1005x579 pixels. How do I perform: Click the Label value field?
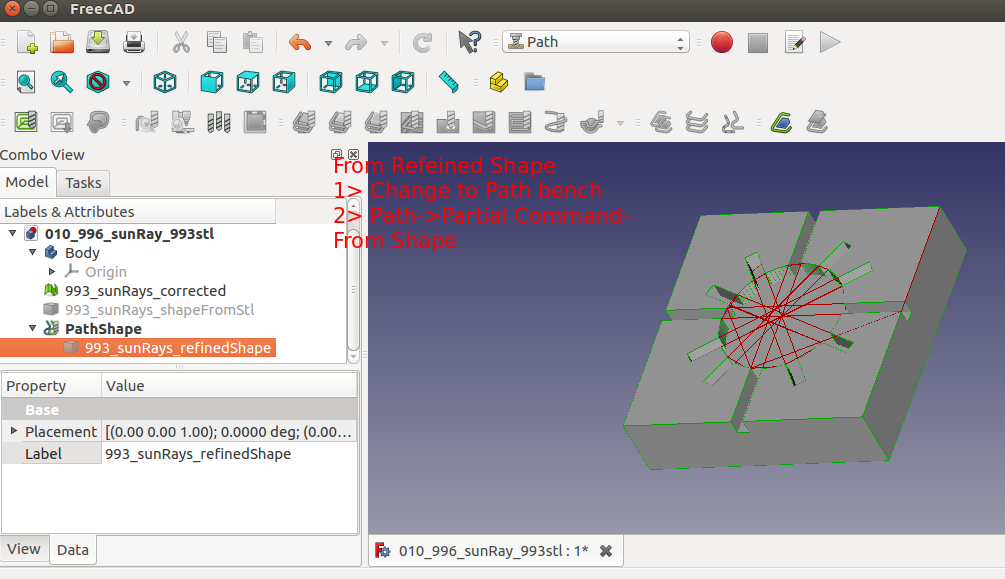click(x=230, y=454)
